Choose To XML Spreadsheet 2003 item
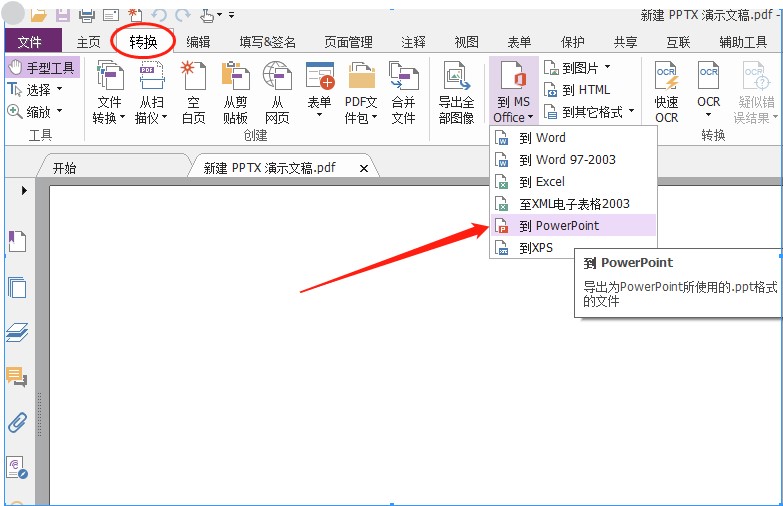783x506 pixels. click(x=573, y=203)
